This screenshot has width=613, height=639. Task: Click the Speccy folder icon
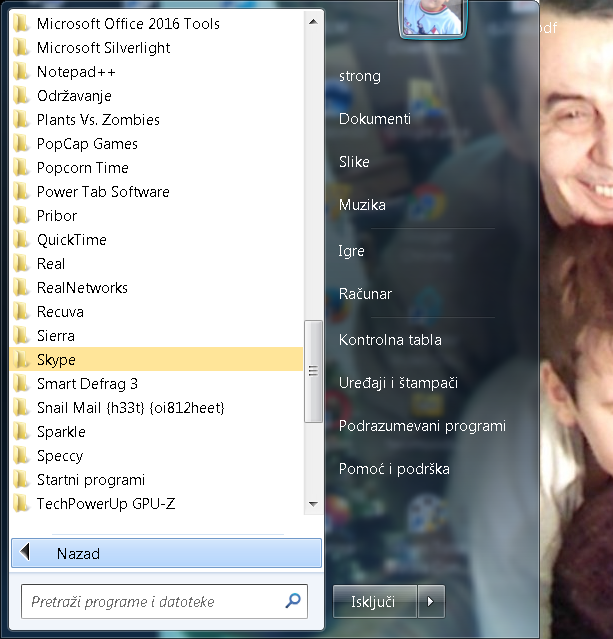20,456
